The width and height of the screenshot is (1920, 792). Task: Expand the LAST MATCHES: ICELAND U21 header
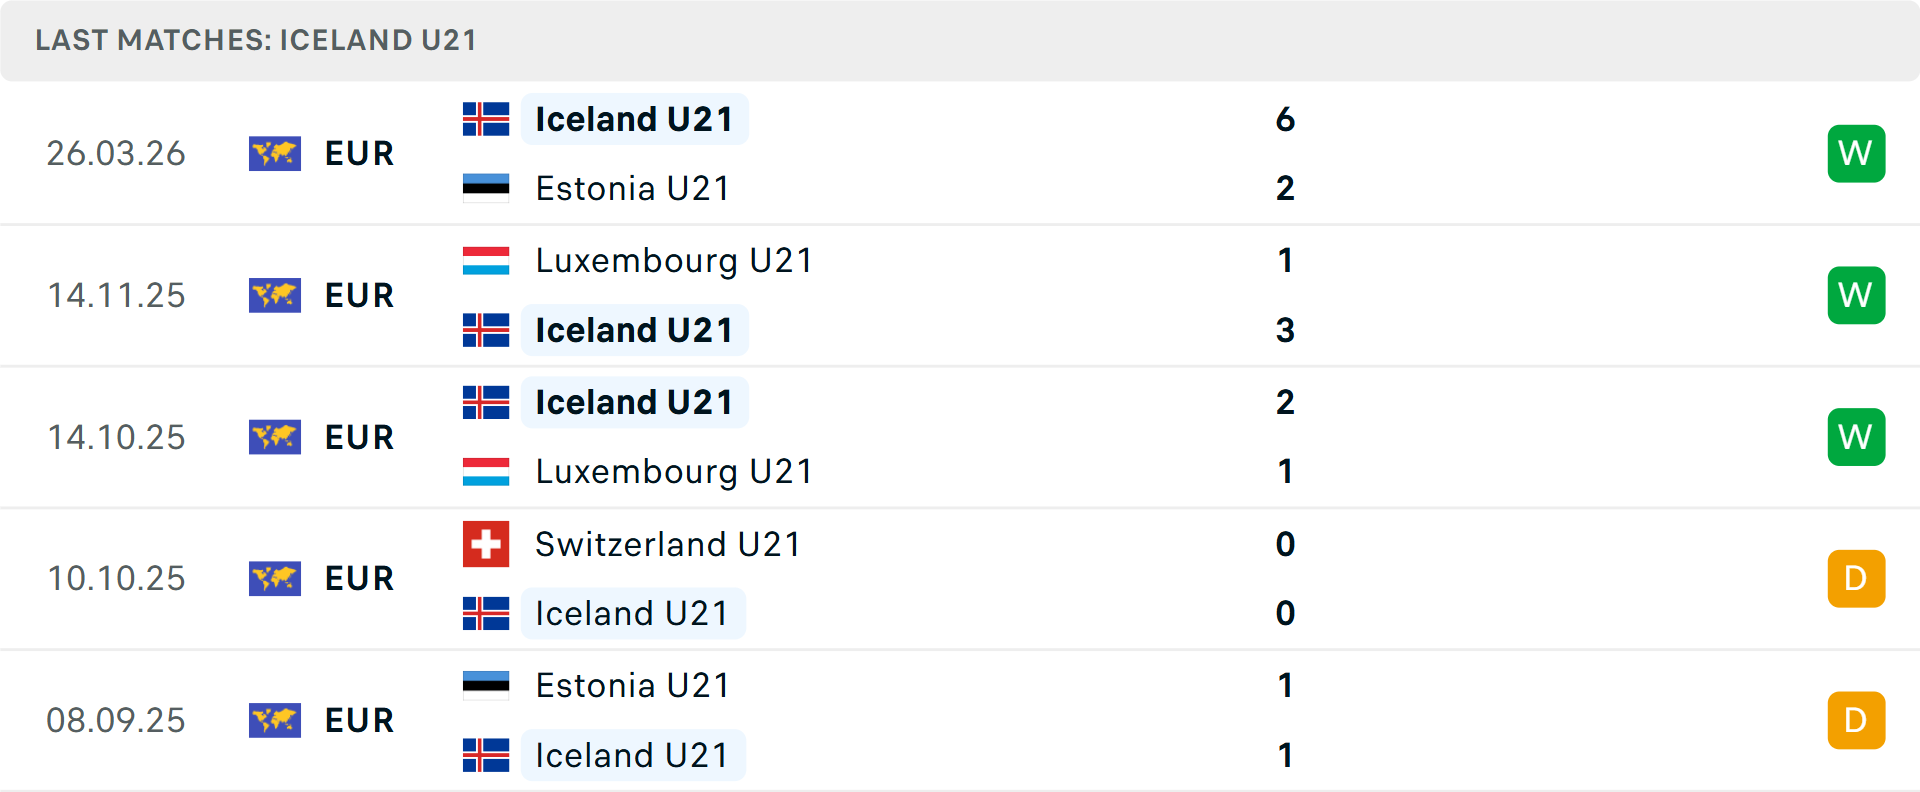pos(254,41)
